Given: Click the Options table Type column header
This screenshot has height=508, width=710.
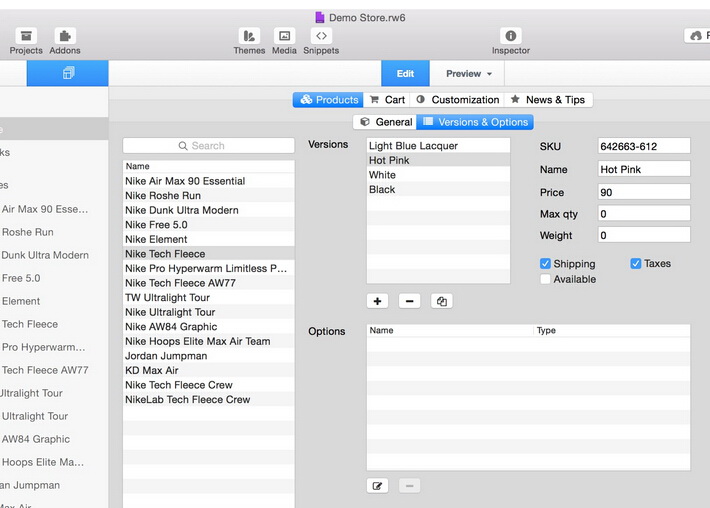Looking at the screenshot, I should coord(612,331).
